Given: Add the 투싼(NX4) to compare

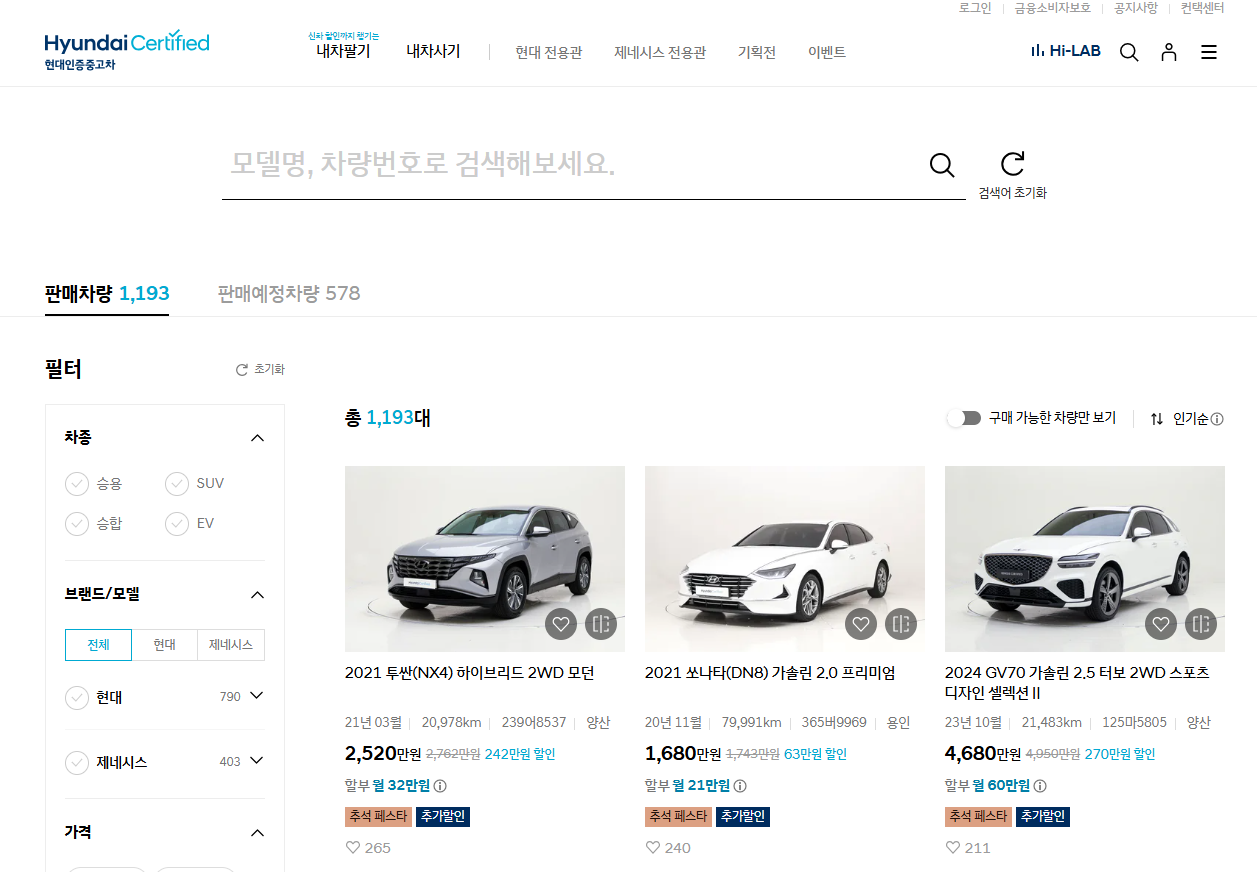Looking at the screenshot, I should click(x=601, y=624).
